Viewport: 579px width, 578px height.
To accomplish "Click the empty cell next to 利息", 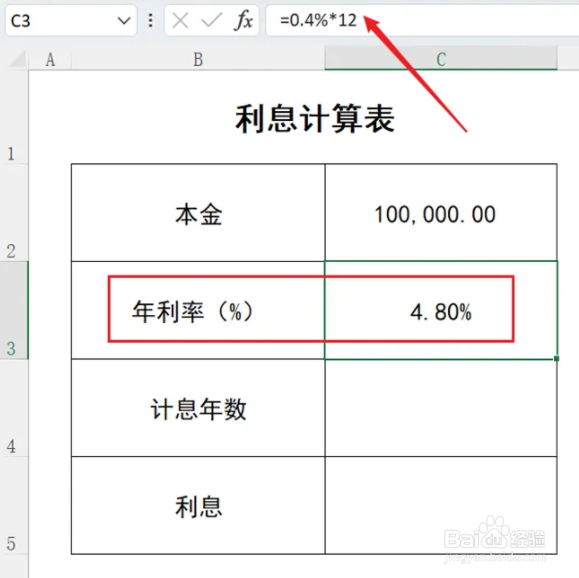I will coord(441,505).
